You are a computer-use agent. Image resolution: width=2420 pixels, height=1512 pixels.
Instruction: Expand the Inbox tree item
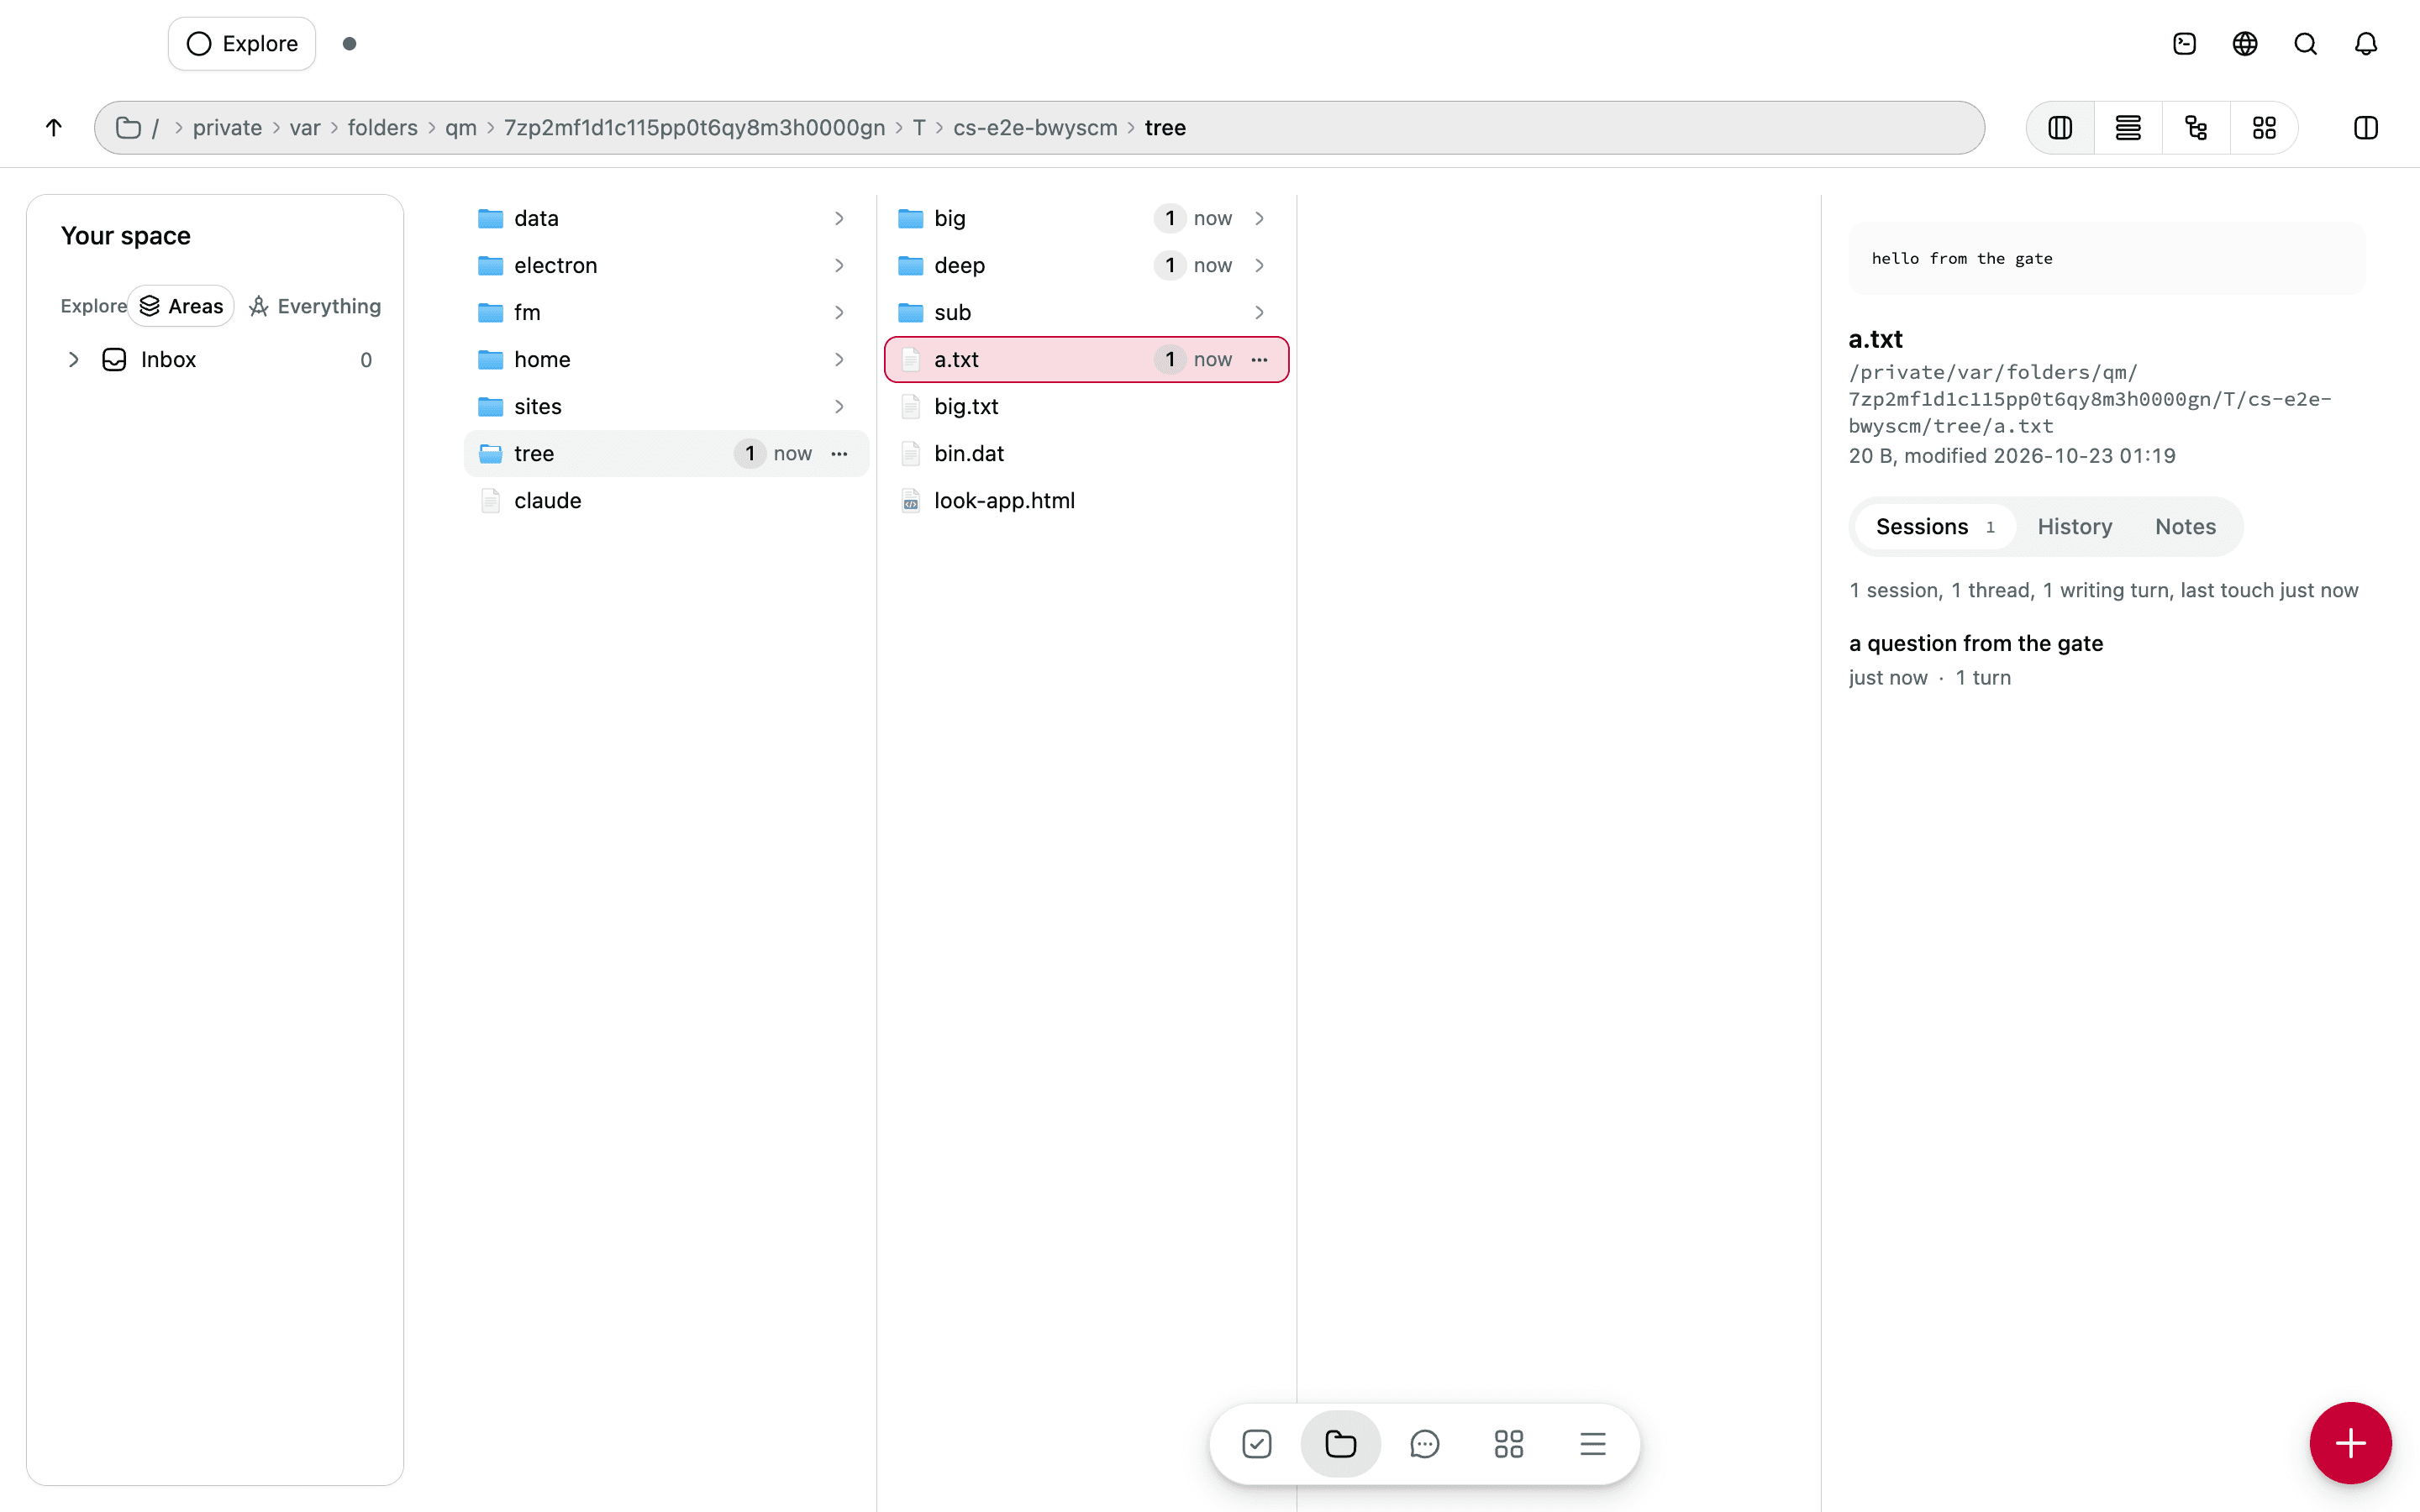[73, 359]
